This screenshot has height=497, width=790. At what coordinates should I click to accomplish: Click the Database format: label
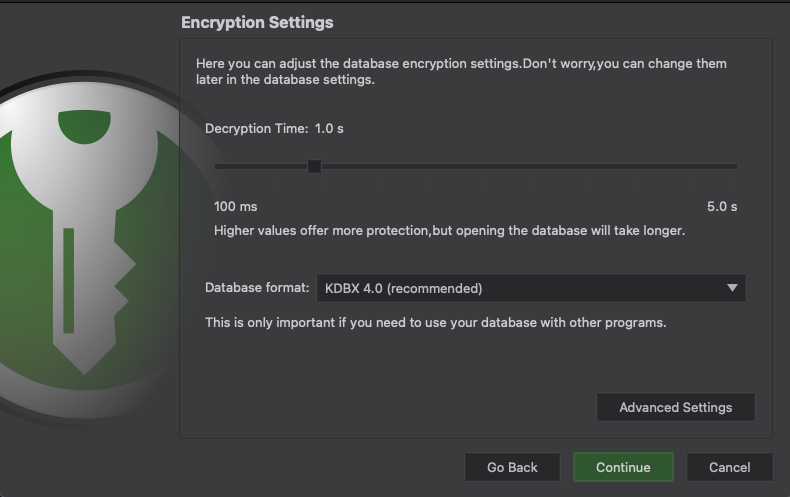coord(257,288)
